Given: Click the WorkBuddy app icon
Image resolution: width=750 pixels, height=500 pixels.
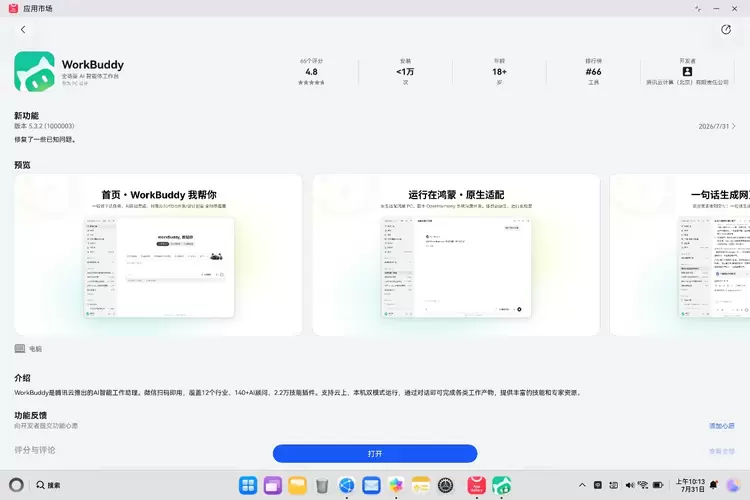Looking at the screenshot, I should (34, 71).
